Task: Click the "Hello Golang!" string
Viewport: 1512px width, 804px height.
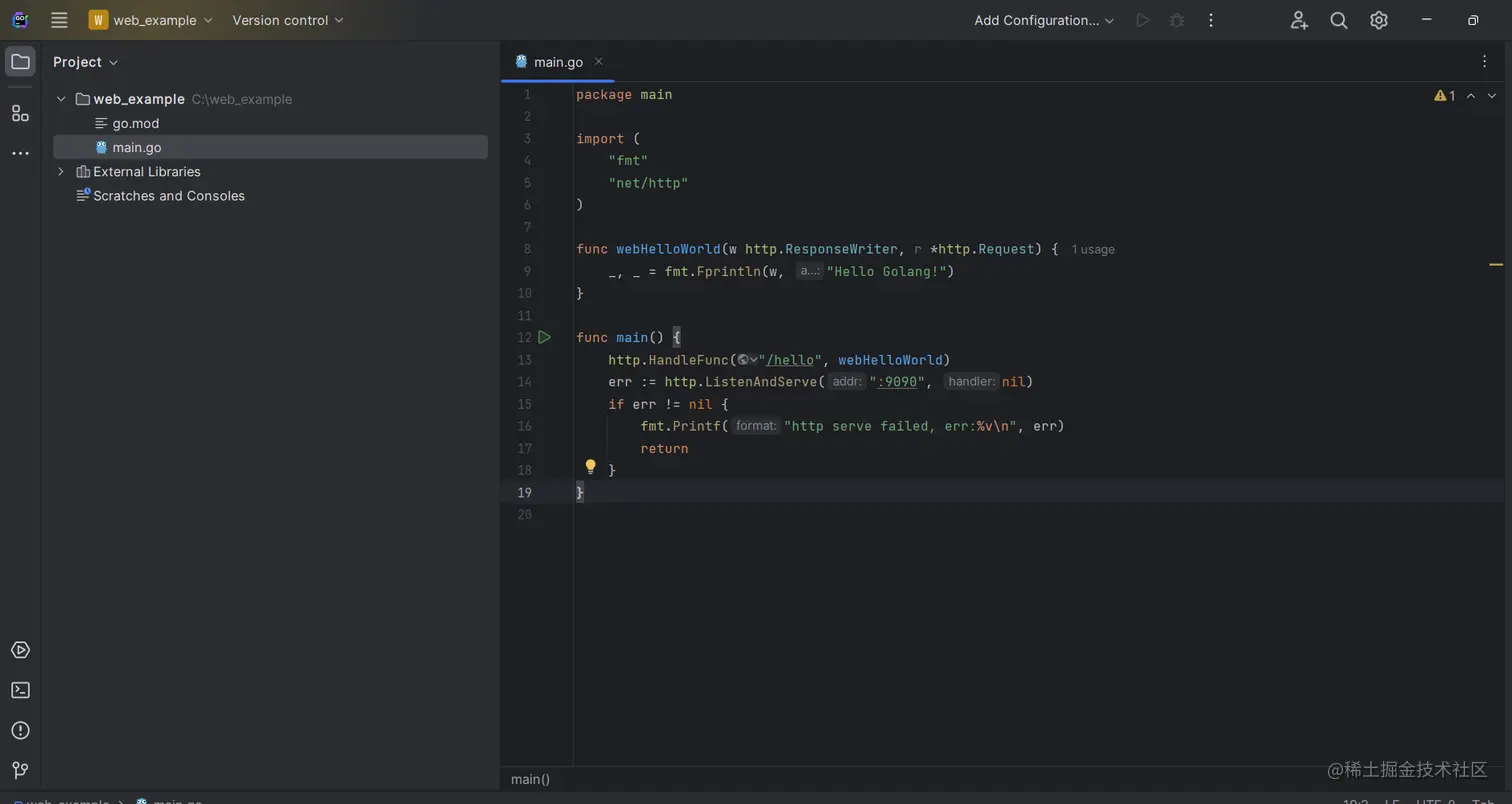Action: pyautogui.click(x=886, y=271)
